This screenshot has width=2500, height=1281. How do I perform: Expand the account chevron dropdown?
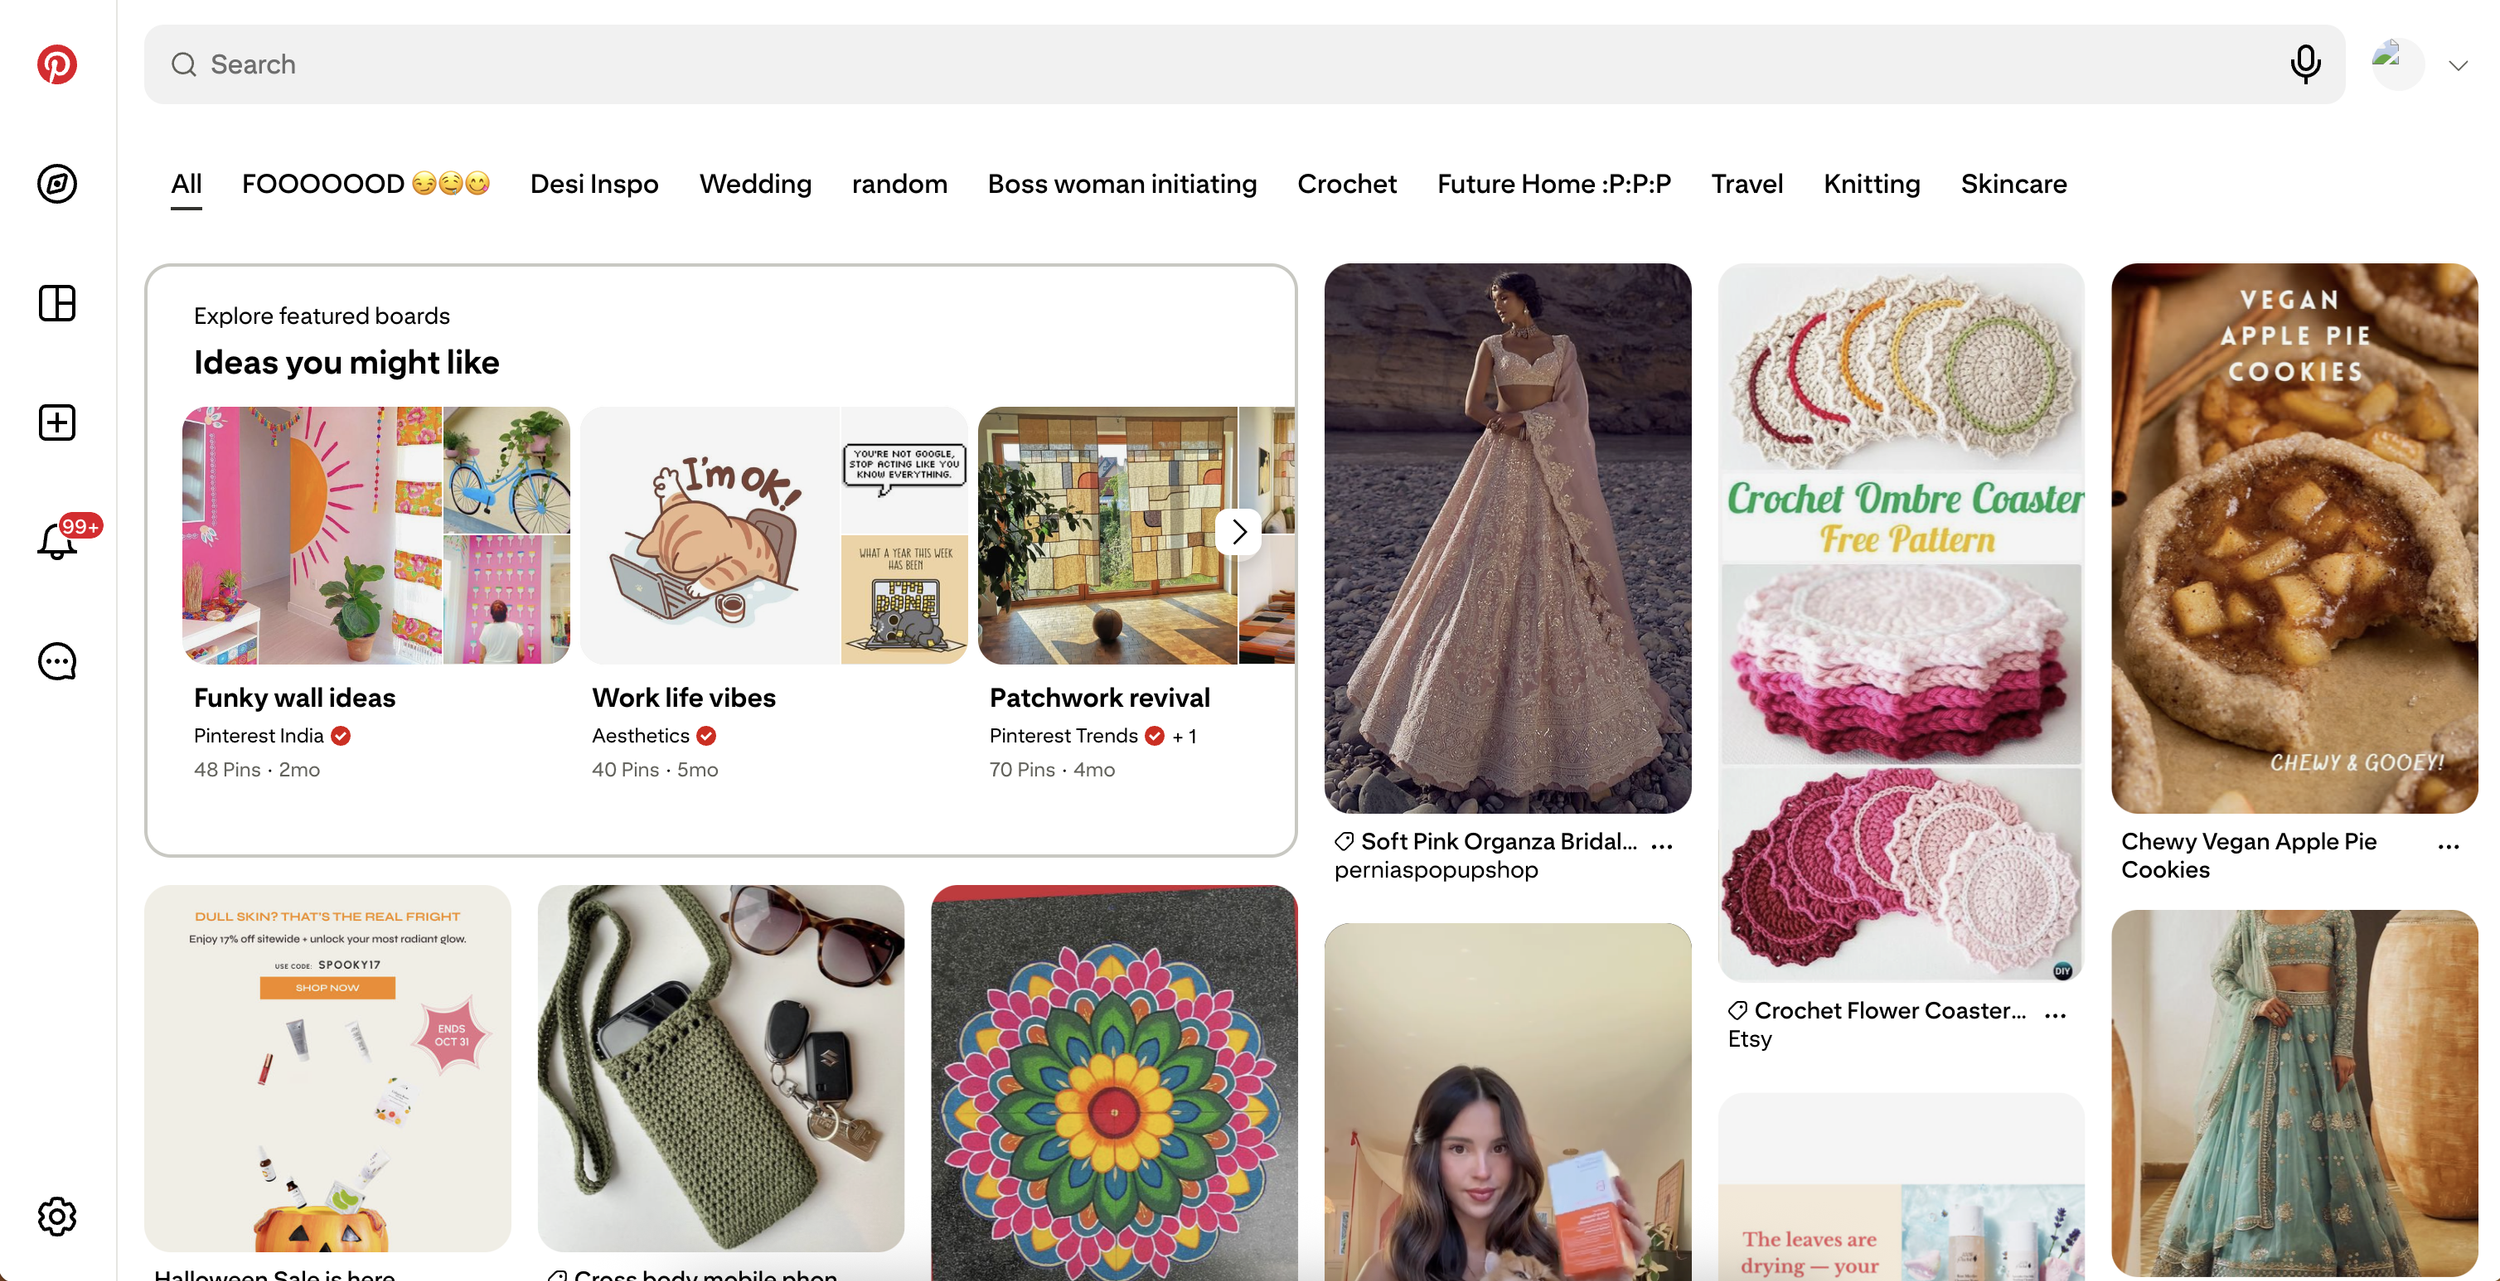2458,66
